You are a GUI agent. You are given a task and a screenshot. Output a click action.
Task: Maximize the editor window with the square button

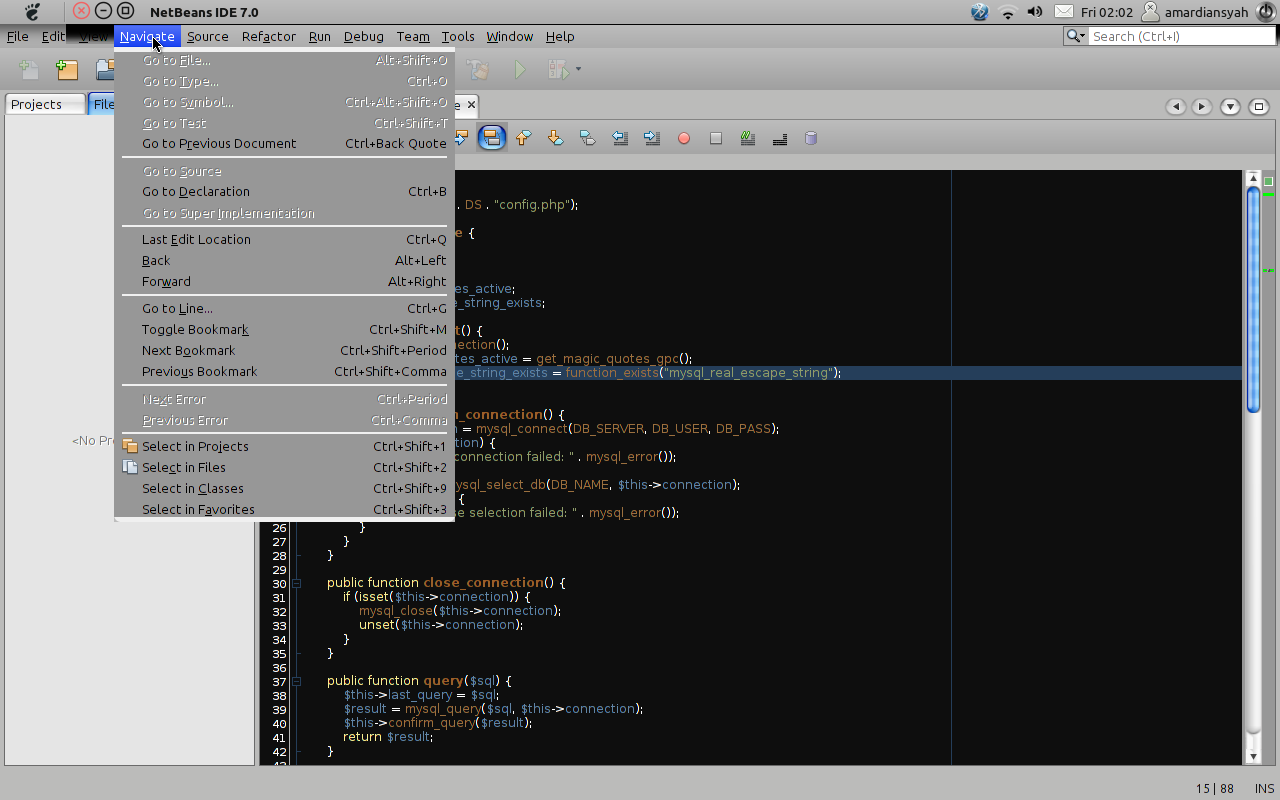tap(1259, 106)
